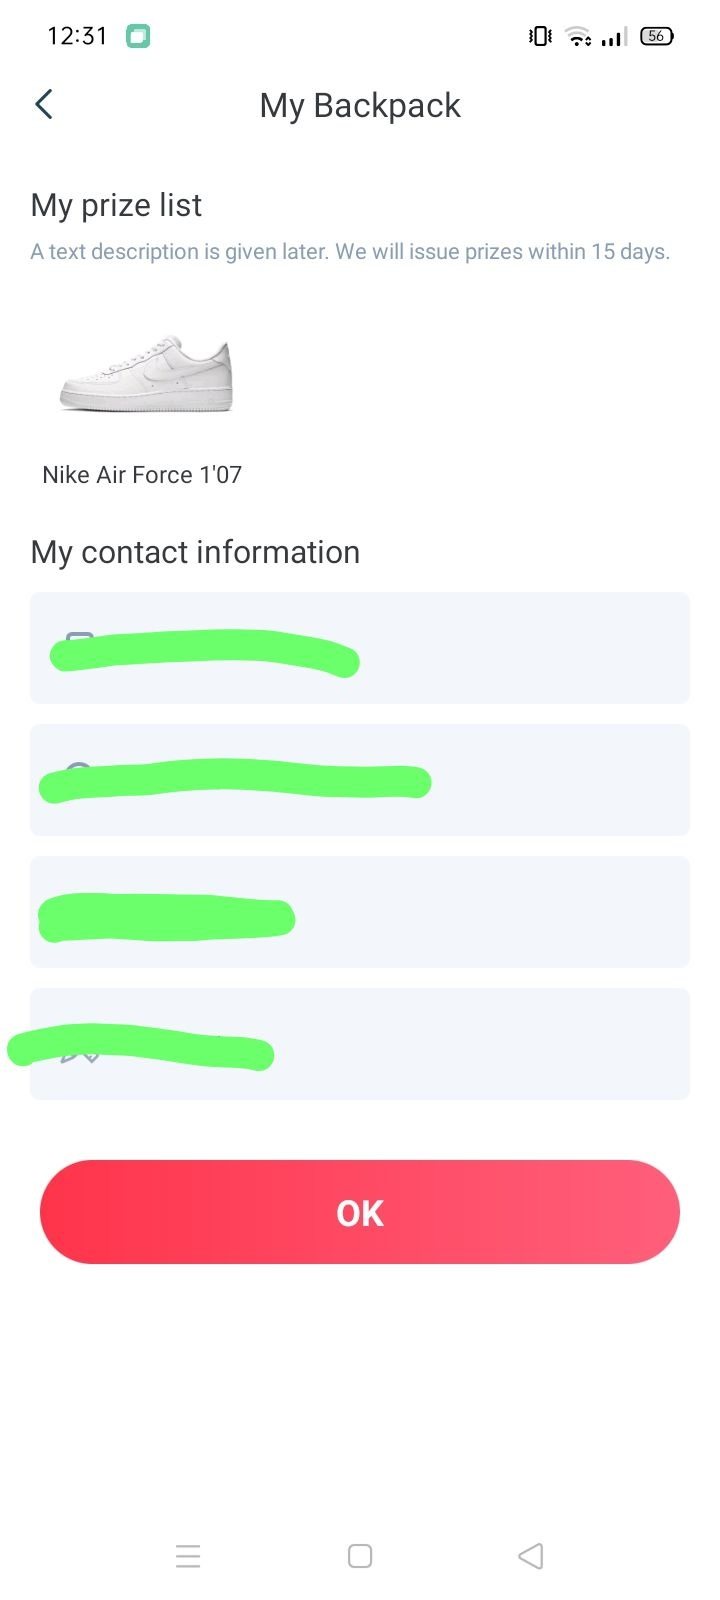Viewport: 720px width, 1600px height.
Task: Tap the My Backpack page title
Action: (360, 105)
